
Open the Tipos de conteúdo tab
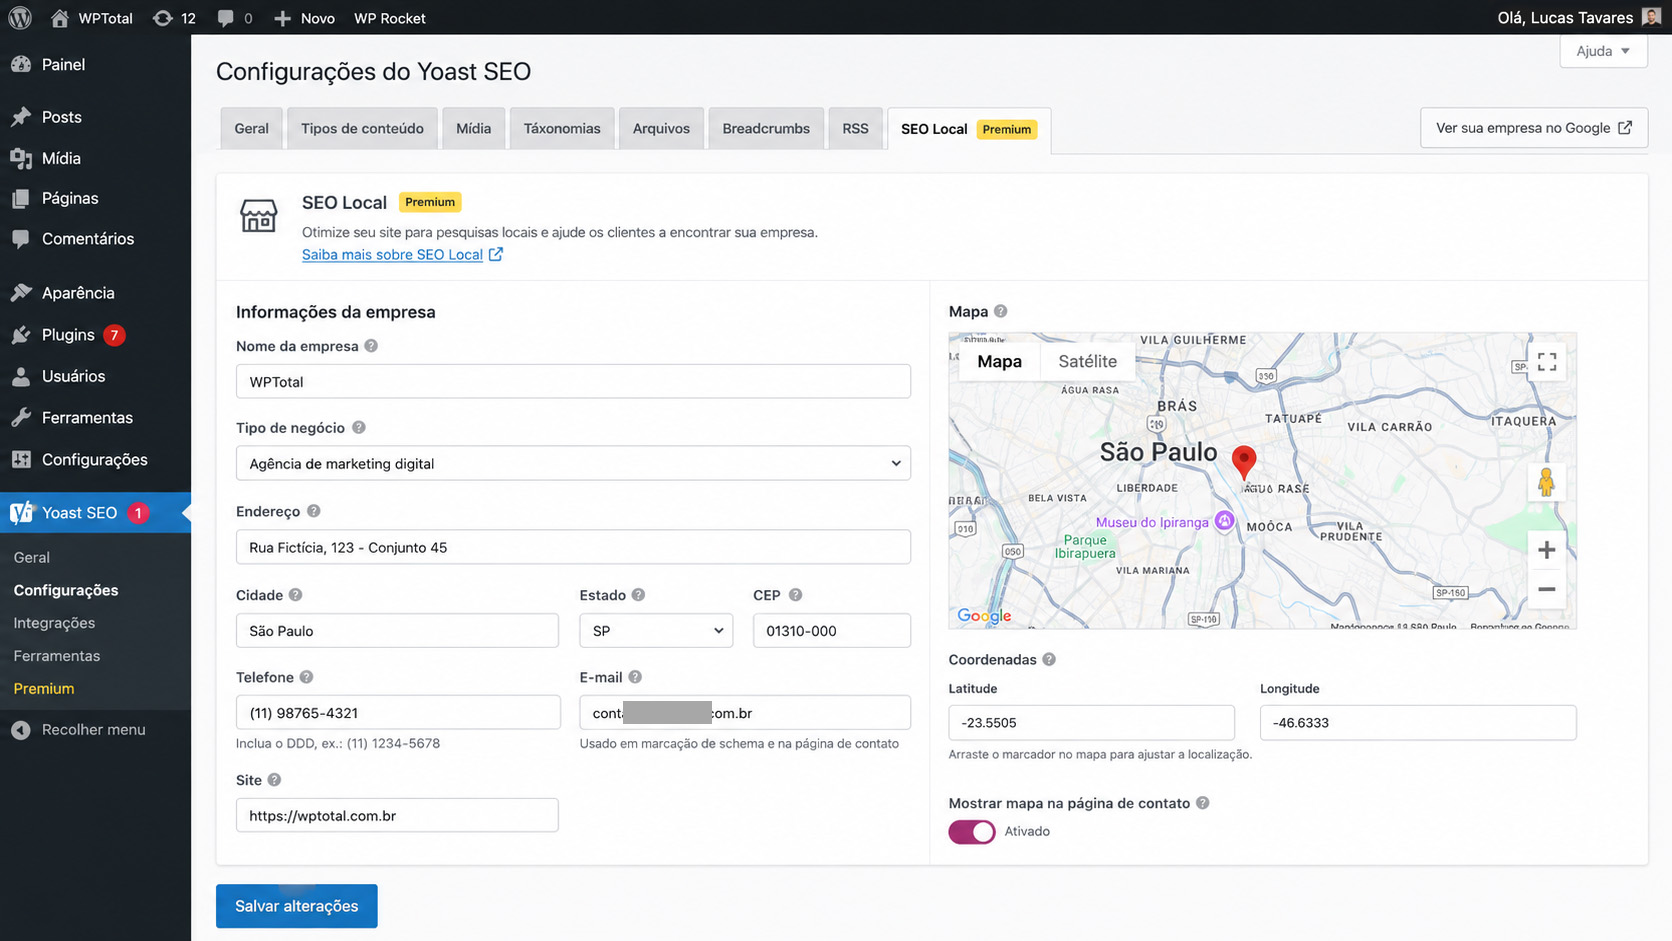[x=362, y=129]
